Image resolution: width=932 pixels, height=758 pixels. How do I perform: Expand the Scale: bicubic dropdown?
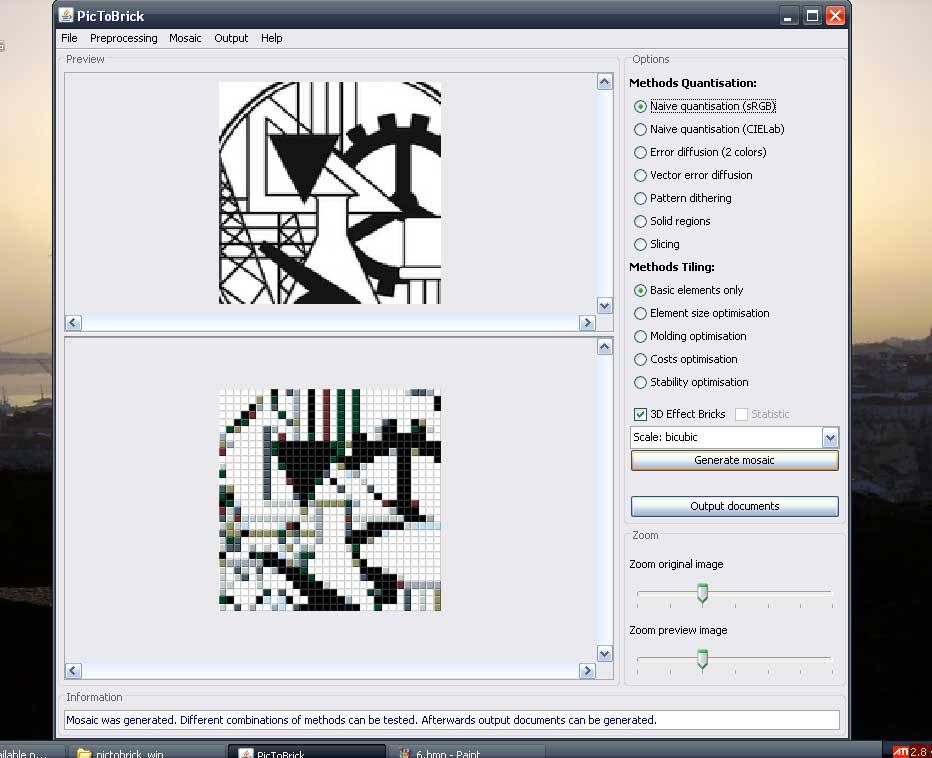(x=829, y=437)
